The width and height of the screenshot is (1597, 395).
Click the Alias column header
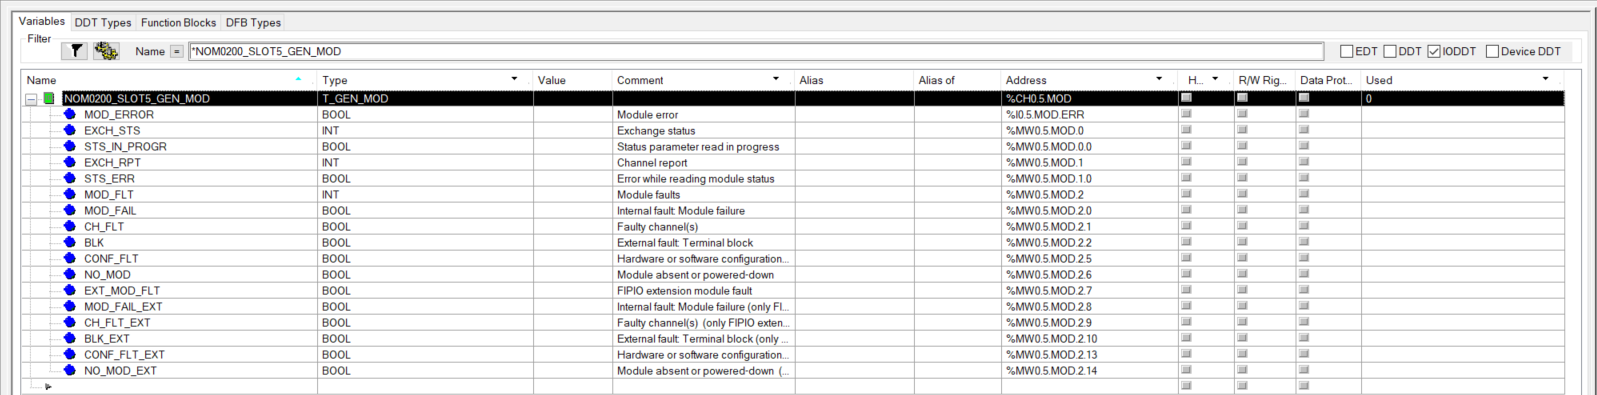854,79
